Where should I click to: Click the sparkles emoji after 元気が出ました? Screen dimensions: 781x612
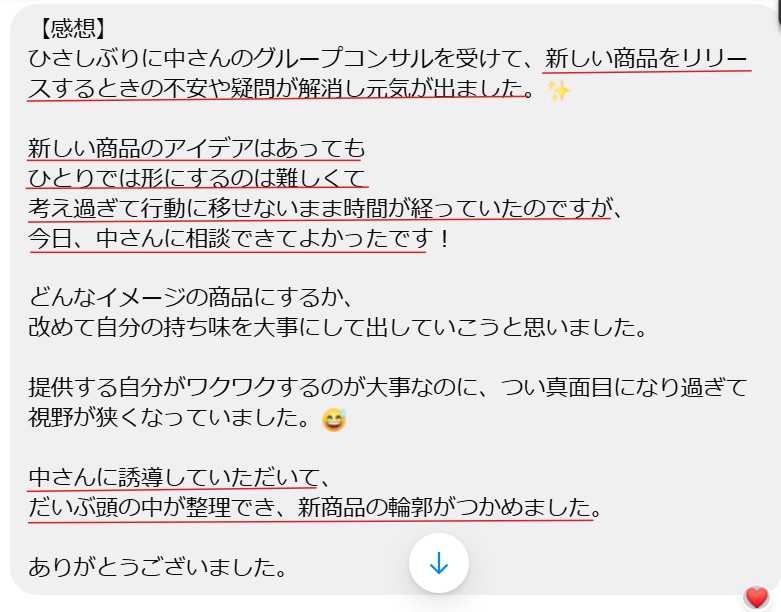tap(558, 91)
